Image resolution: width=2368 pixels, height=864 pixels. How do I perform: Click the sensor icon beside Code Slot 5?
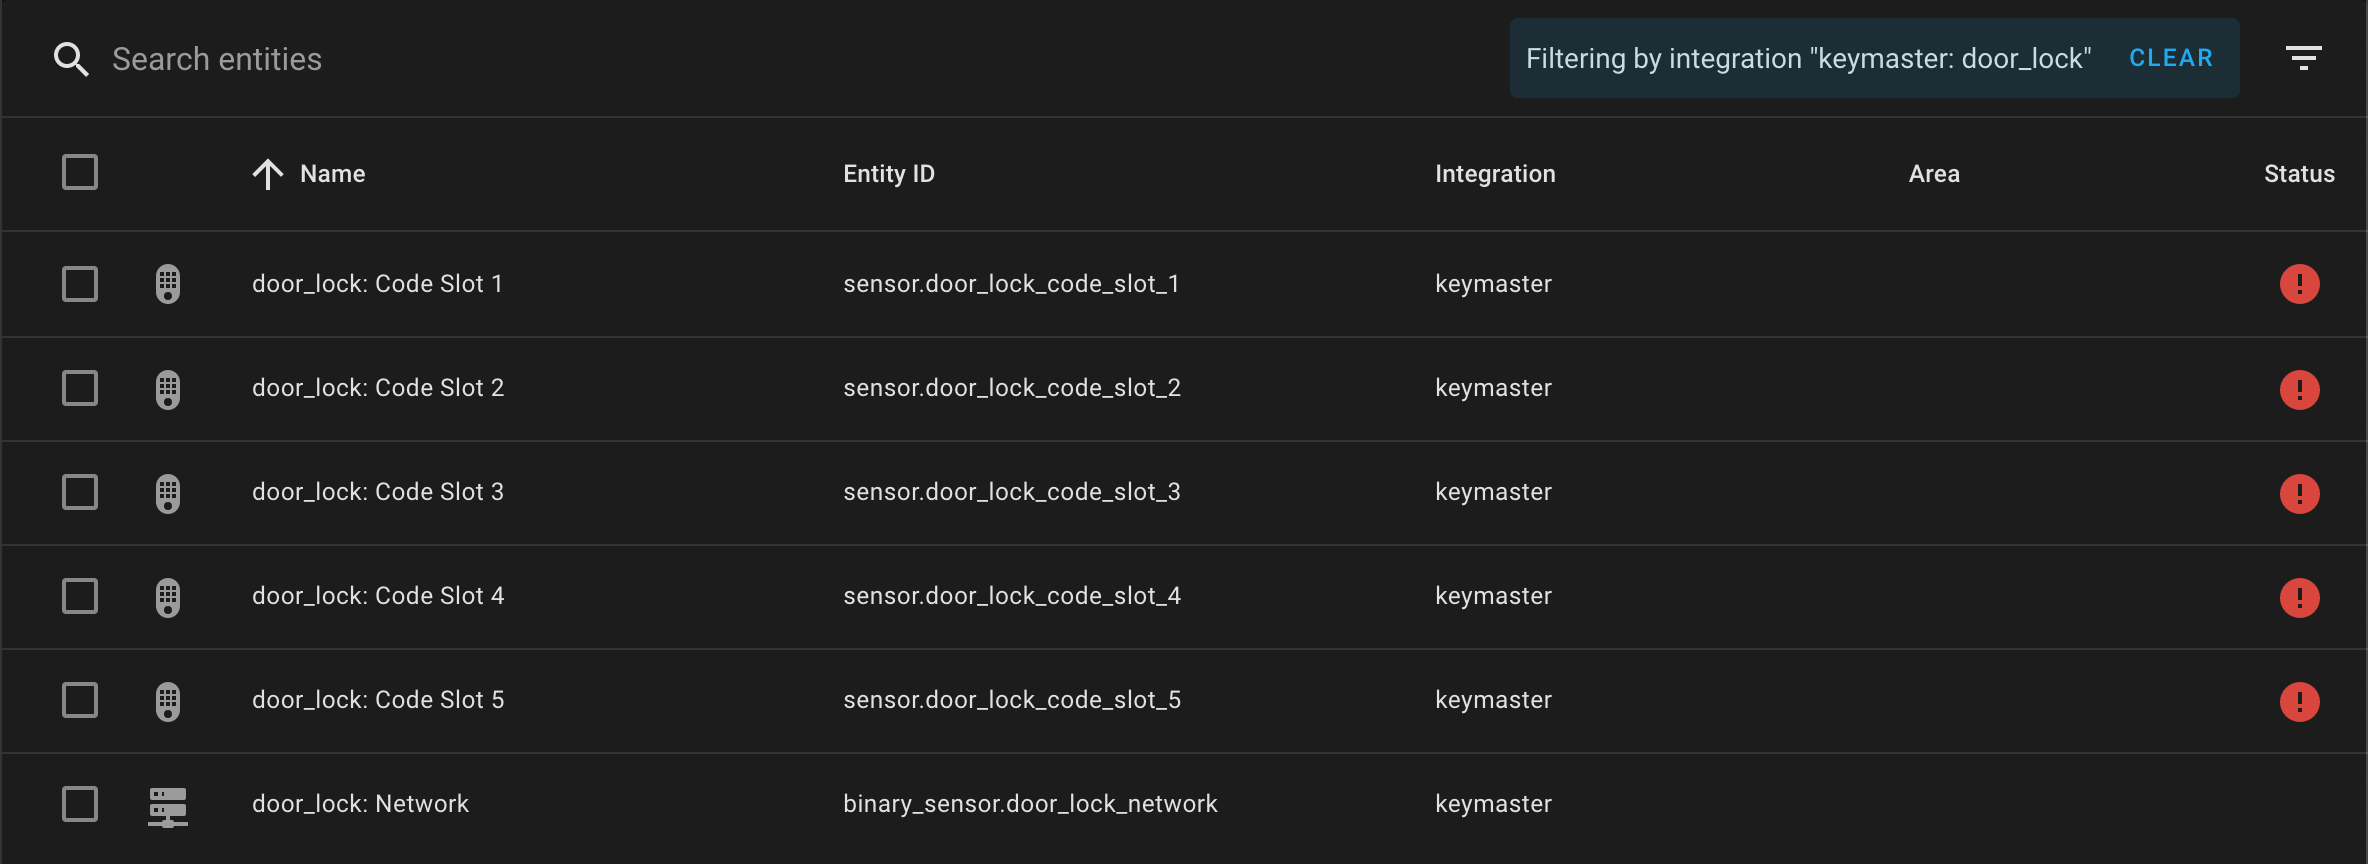point(167,701)
